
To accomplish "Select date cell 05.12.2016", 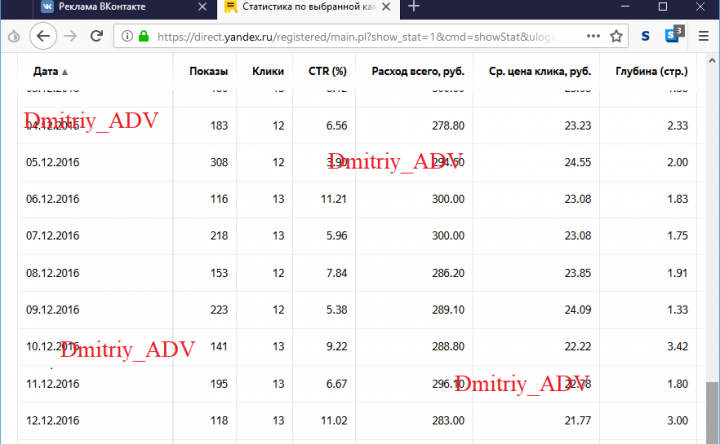I will click(52, 163).
